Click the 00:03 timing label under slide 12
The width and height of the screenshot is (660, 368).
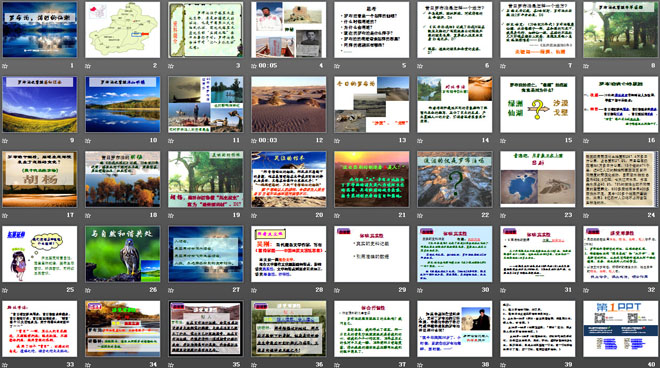point(268,141)
